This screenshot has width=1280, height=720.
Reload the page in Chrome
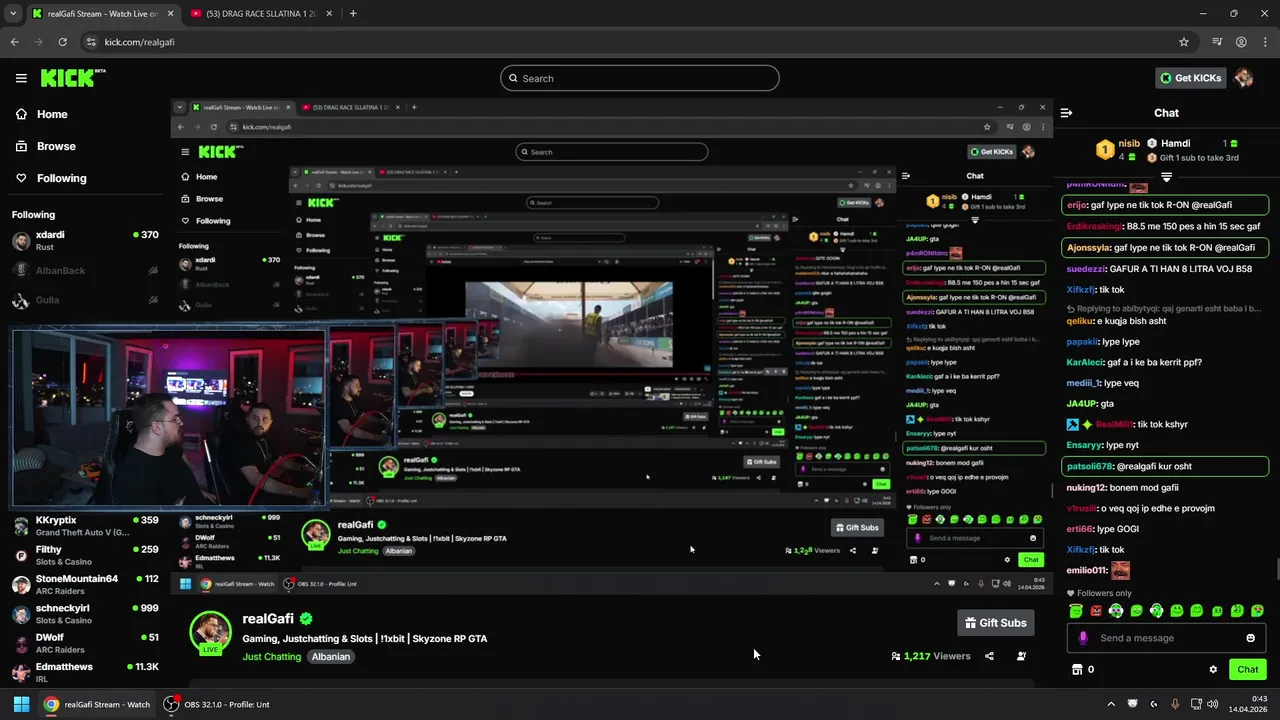pos(62,42)
